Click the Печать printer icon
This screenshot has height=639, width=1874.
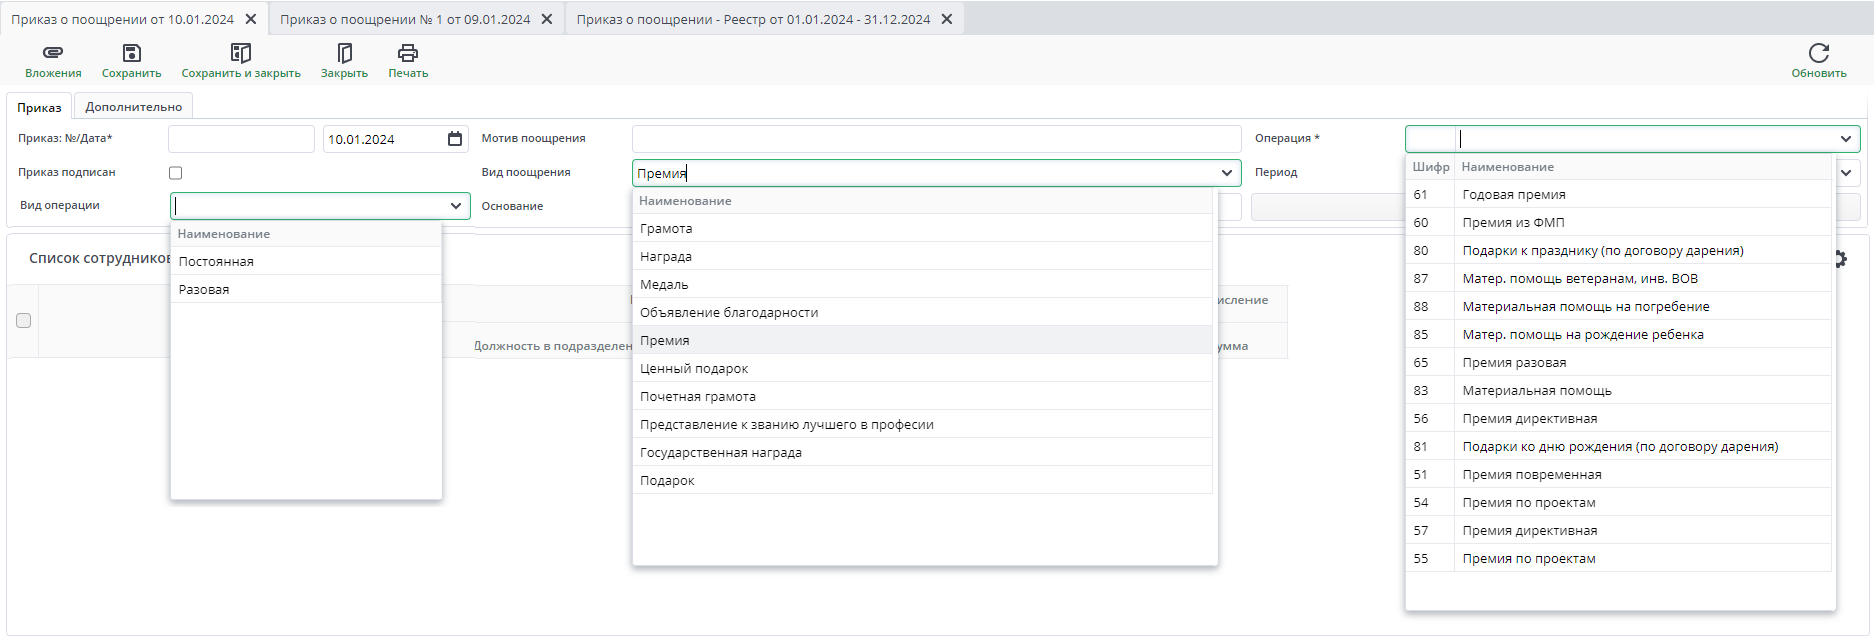(408, 53)
